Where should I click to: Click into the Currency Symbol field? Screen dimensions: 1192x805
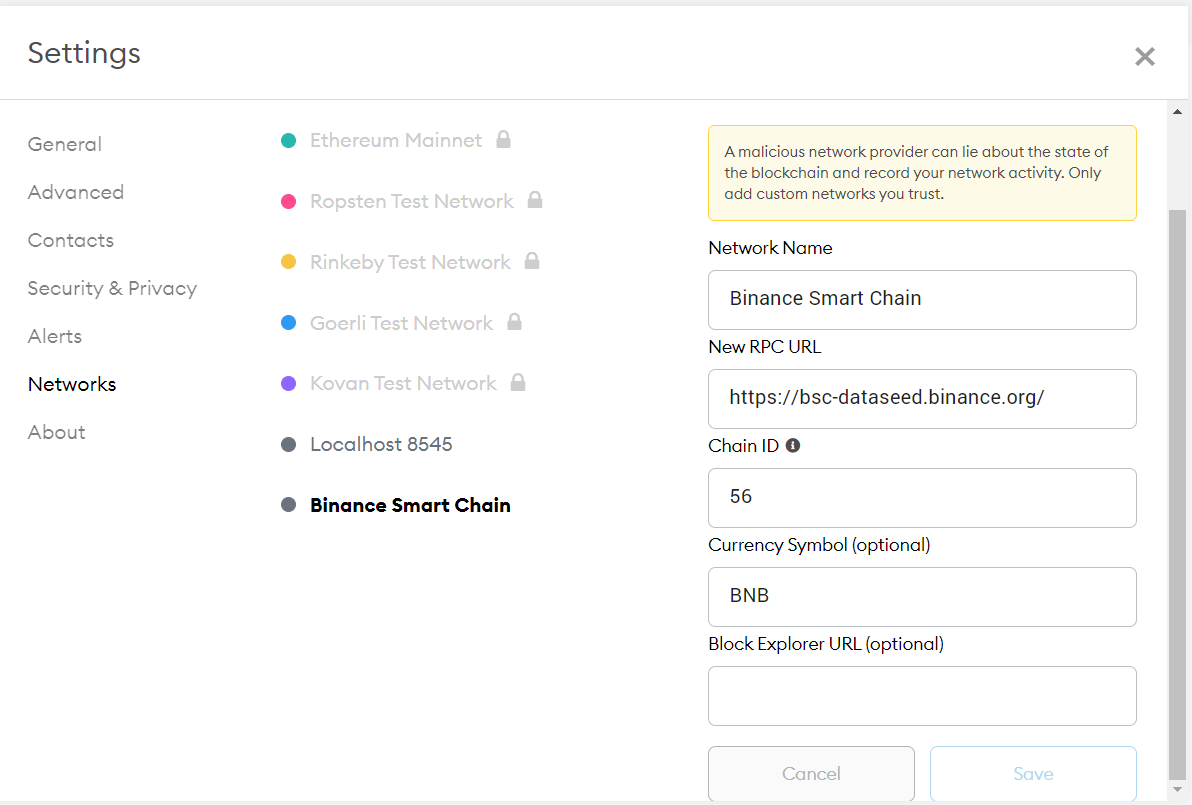click(922, 597)
